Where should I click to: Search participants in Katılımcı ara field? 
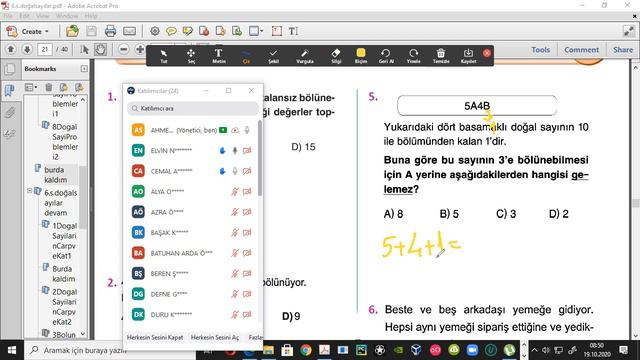point(193,109)
